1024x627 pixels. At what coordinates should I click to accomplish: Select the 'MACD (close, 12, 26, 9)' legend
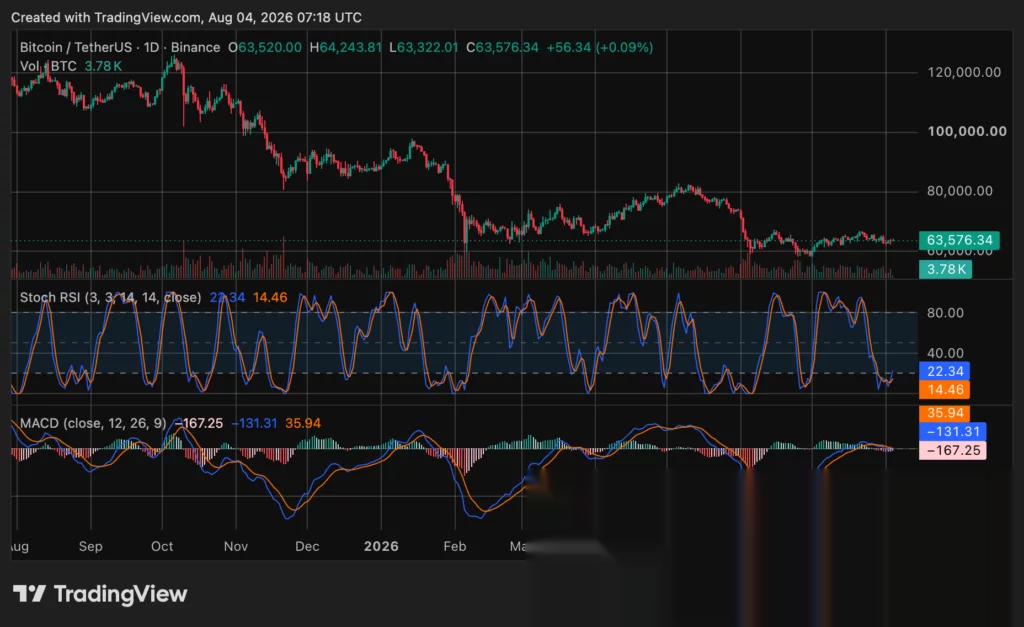coord(93,423)
